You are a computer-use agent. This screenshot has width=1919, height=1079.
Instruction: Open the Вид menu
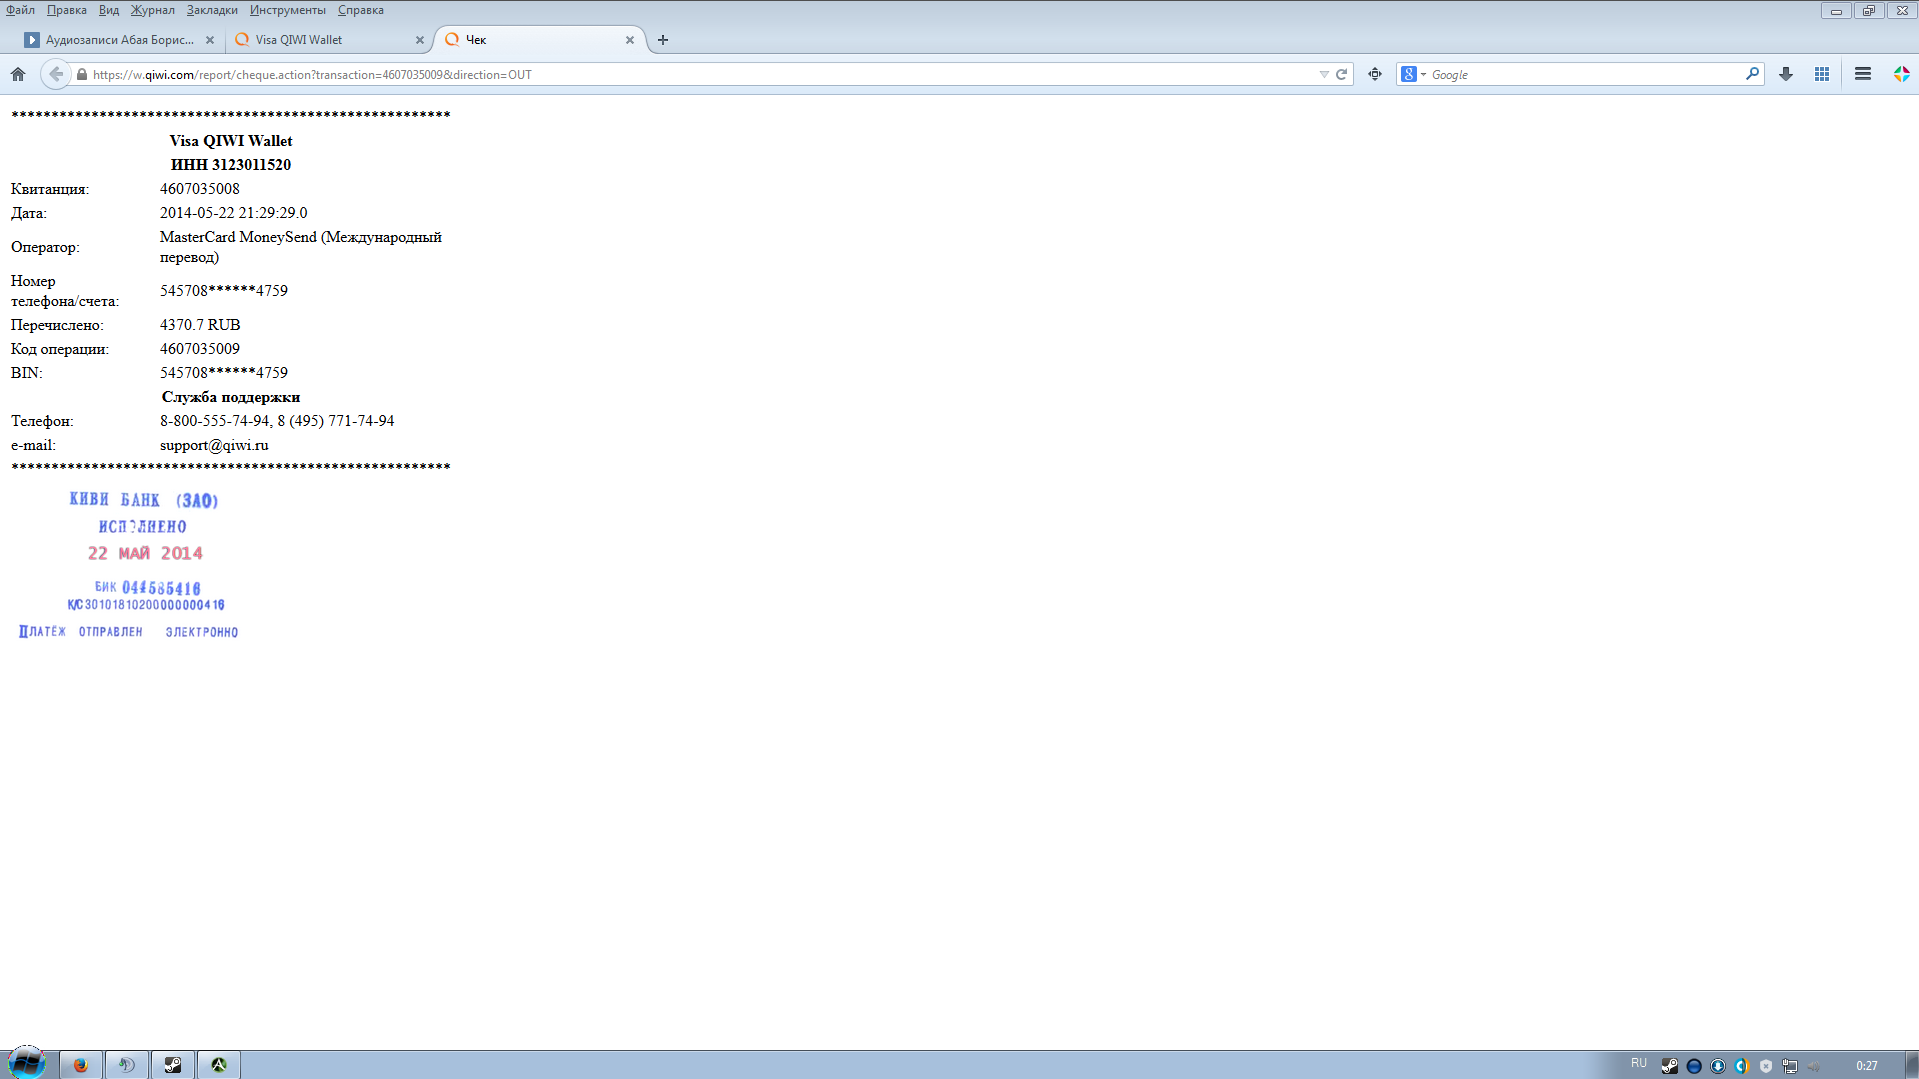click(x=109, y=10)
